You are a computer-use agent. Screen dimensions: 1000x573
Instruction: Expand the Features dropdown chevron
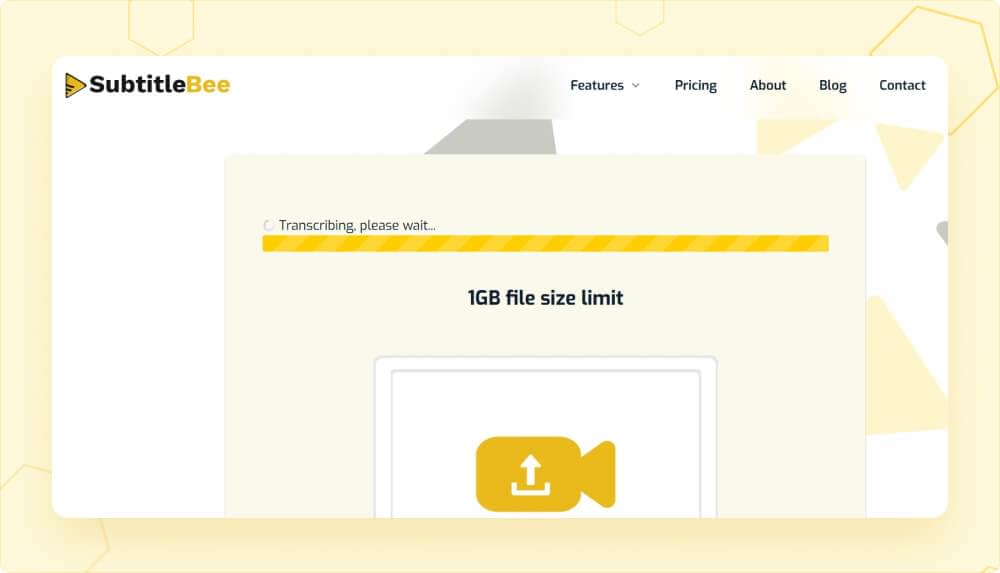(635, 86)
